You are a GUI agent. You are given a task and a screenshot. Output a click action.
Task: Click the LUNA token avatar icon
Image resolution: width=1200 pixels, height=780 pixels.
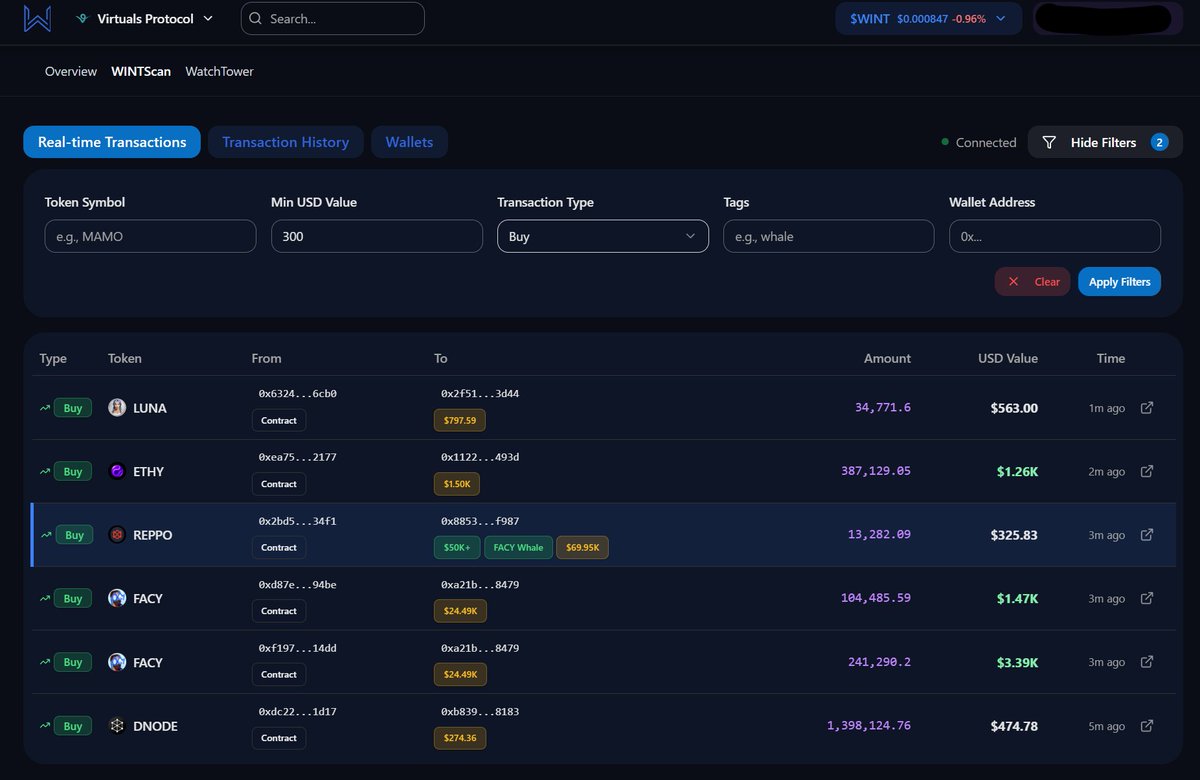117,408
